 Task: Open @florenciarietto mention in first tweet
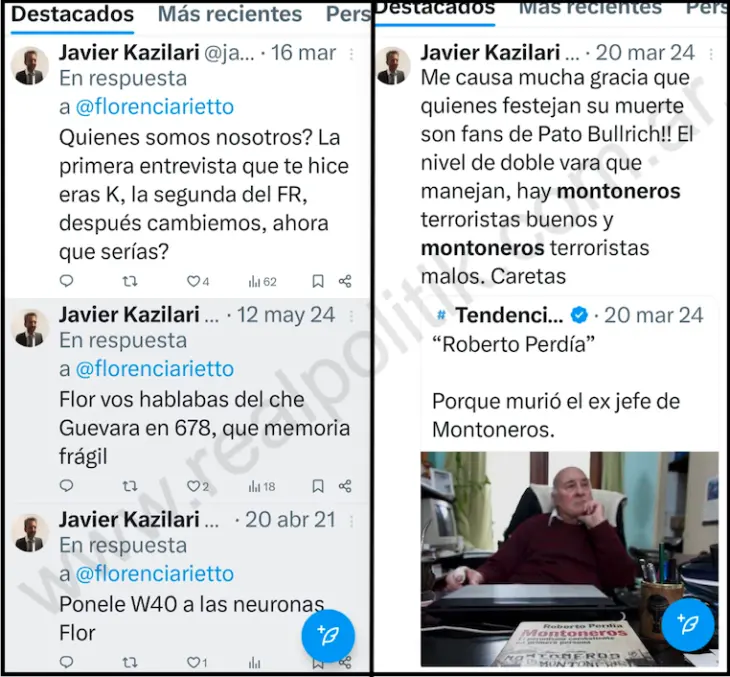[155, 107]
